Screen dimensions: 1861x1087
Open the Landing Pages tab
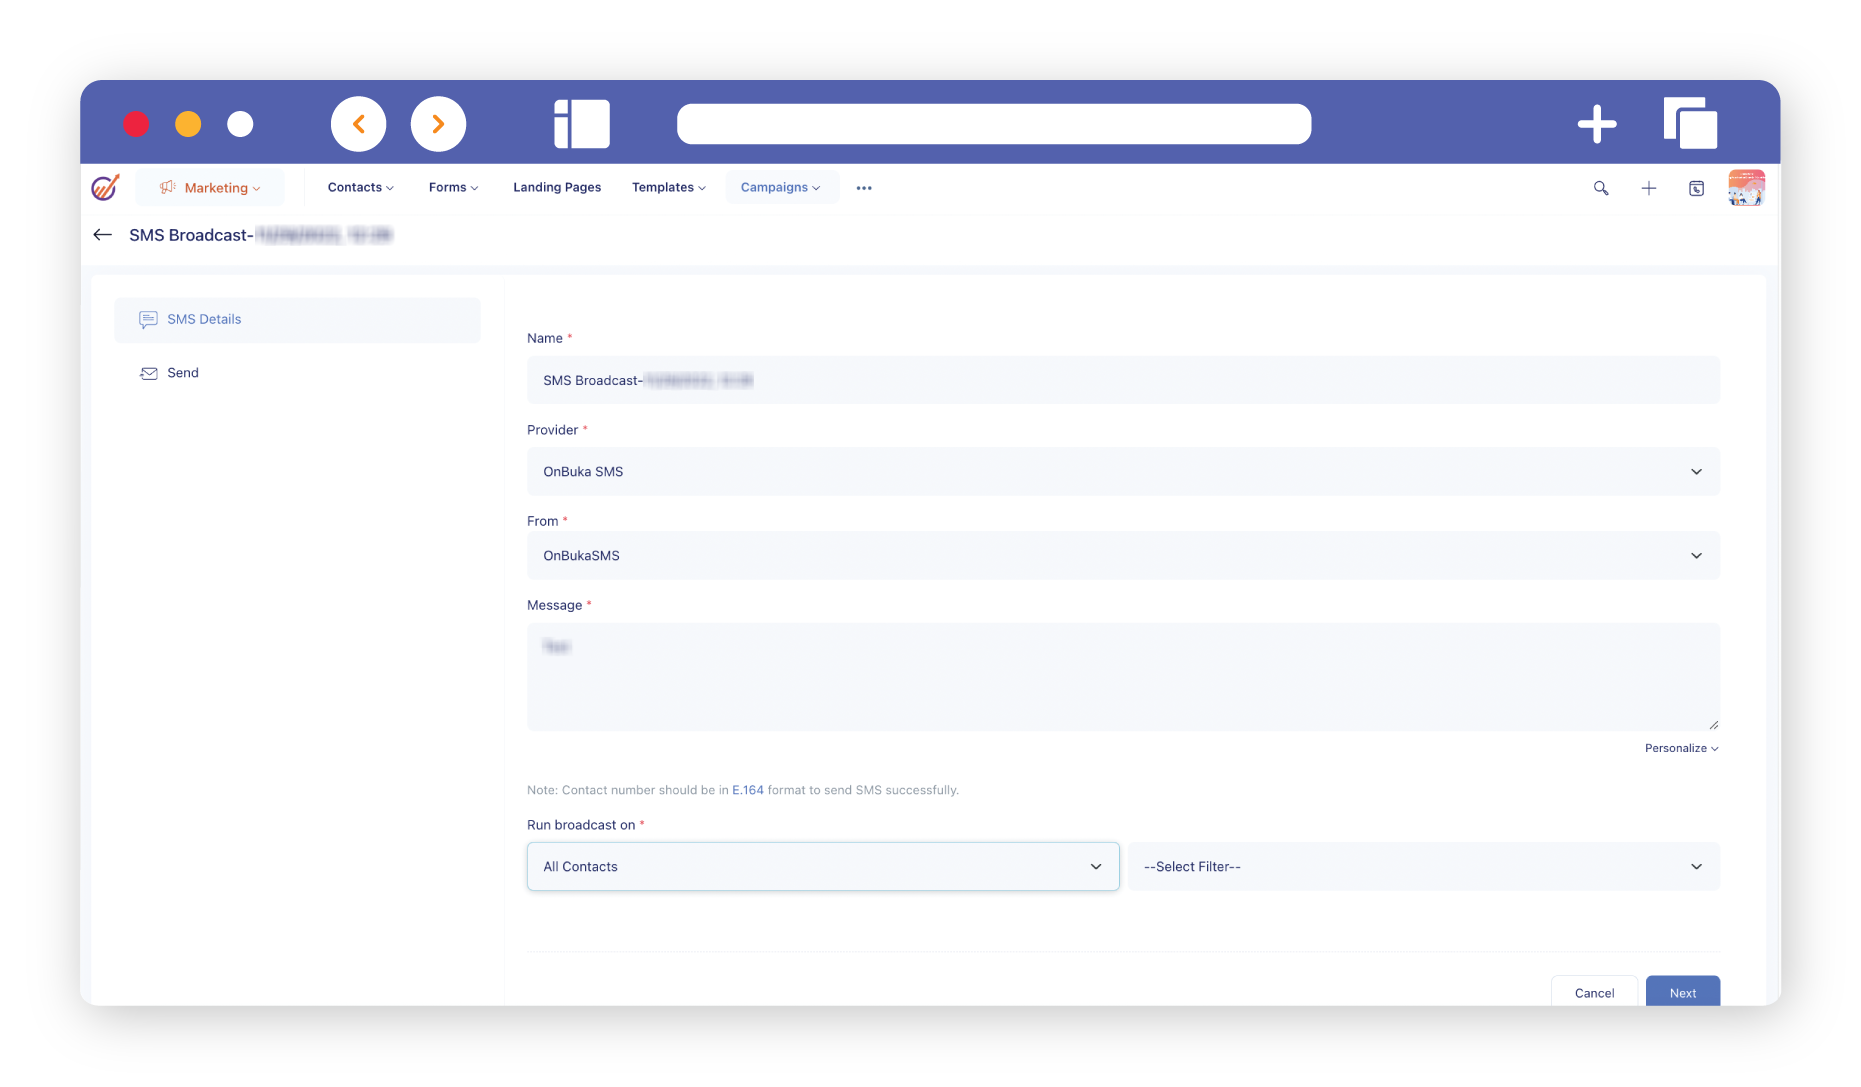pos(557,188)
